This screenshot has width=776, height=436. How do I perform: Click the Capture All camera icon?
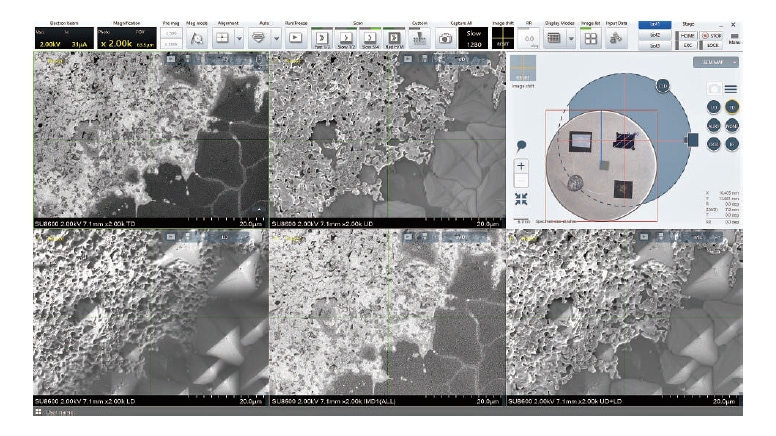(445, 37)
